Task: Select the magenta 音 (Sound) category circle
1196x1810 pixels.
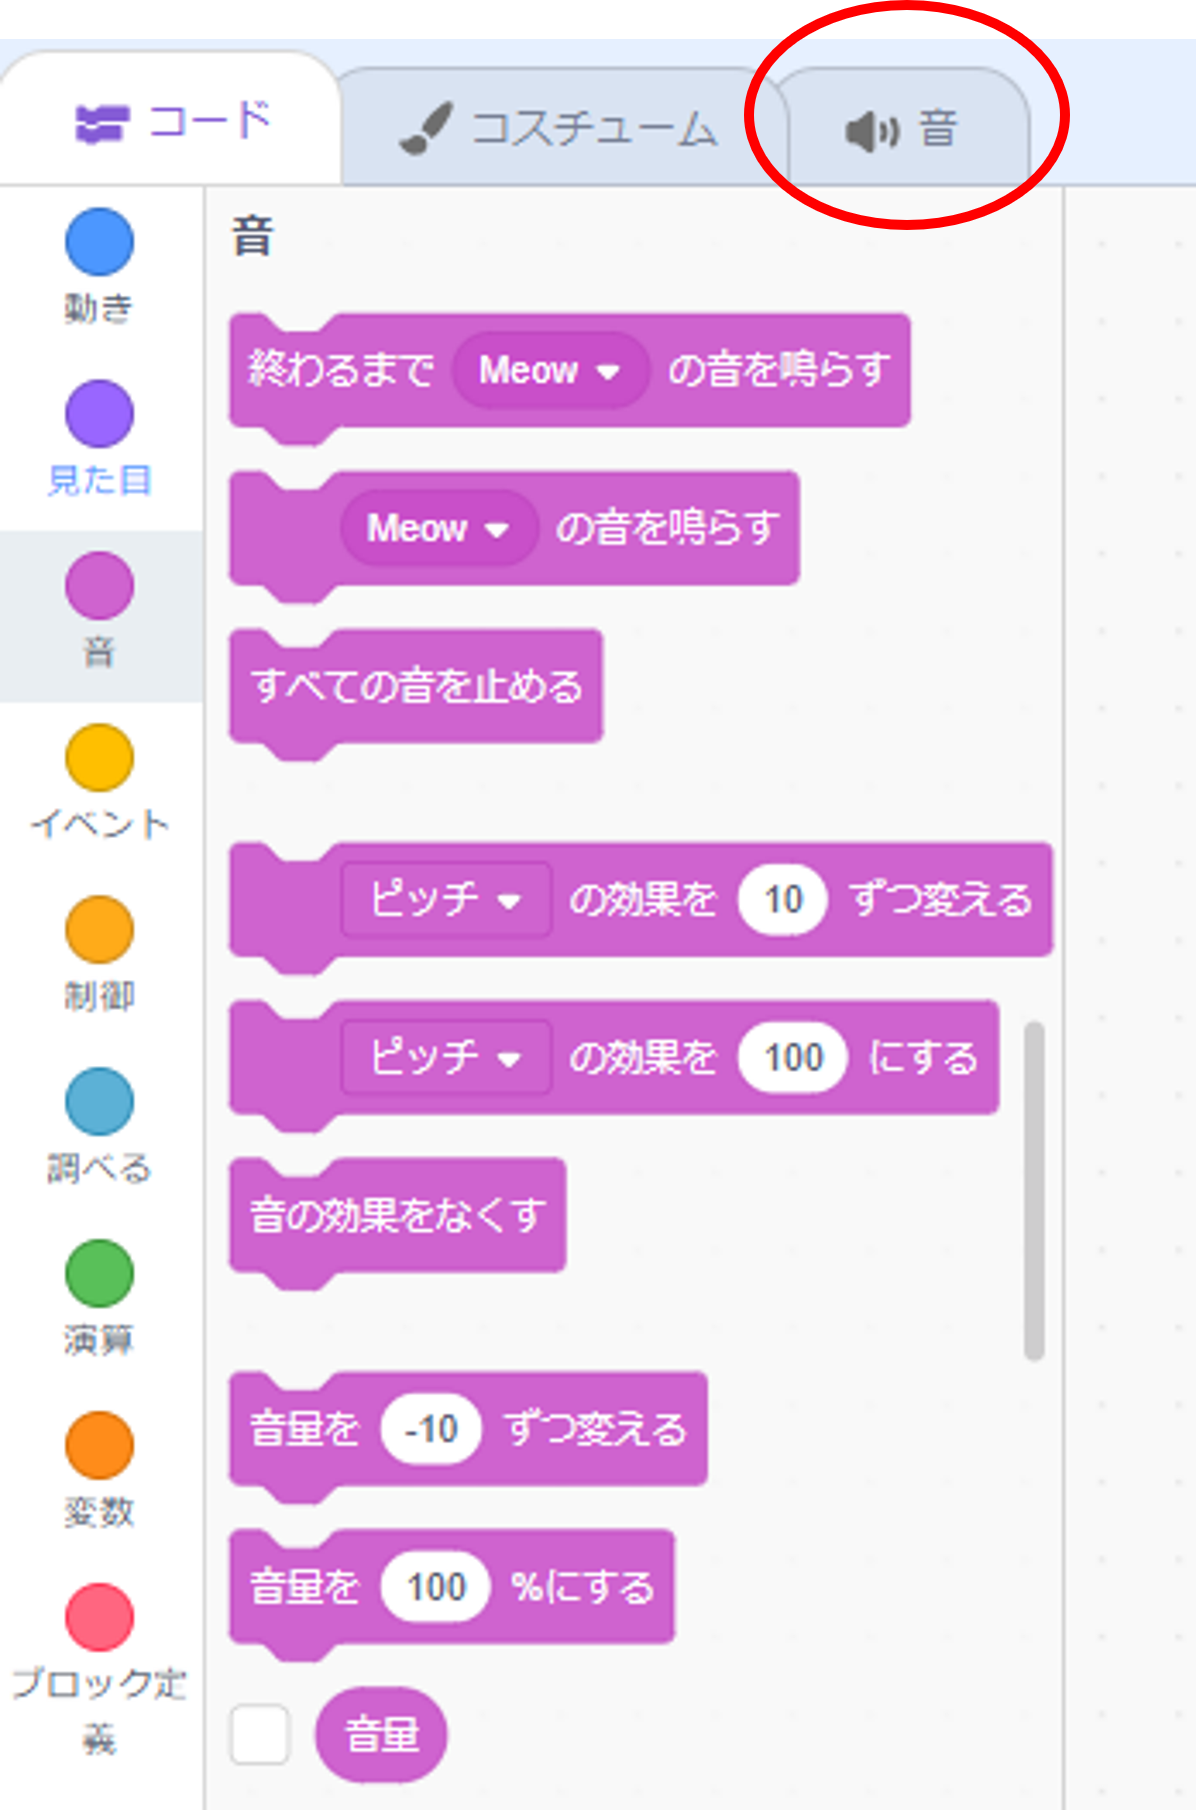Action: tap(99, 586)
